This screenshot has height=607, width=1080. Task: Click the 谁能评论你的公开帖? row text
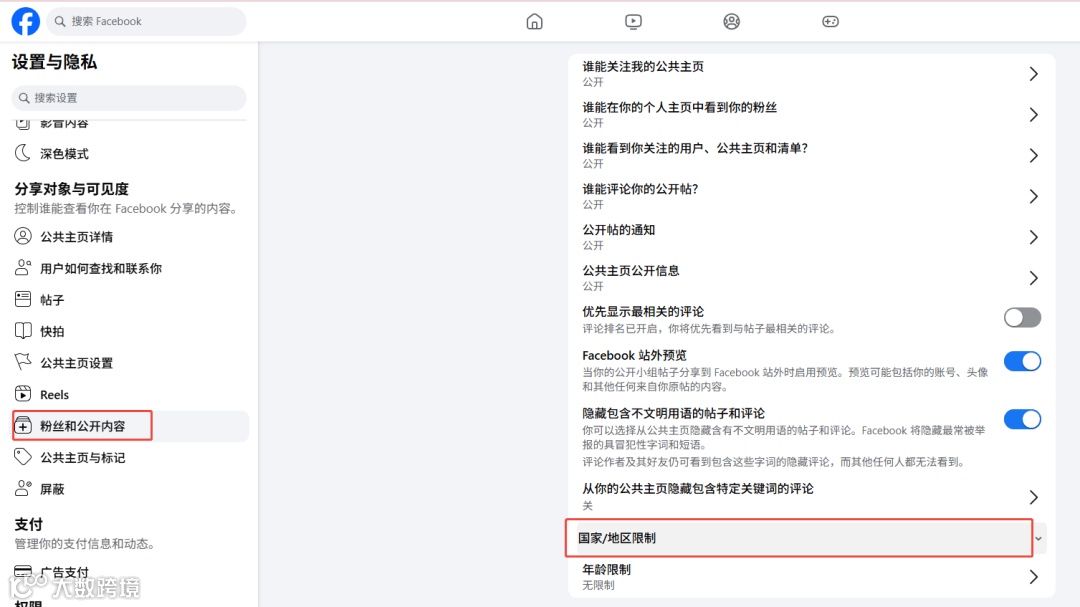(x=640, y=189)
